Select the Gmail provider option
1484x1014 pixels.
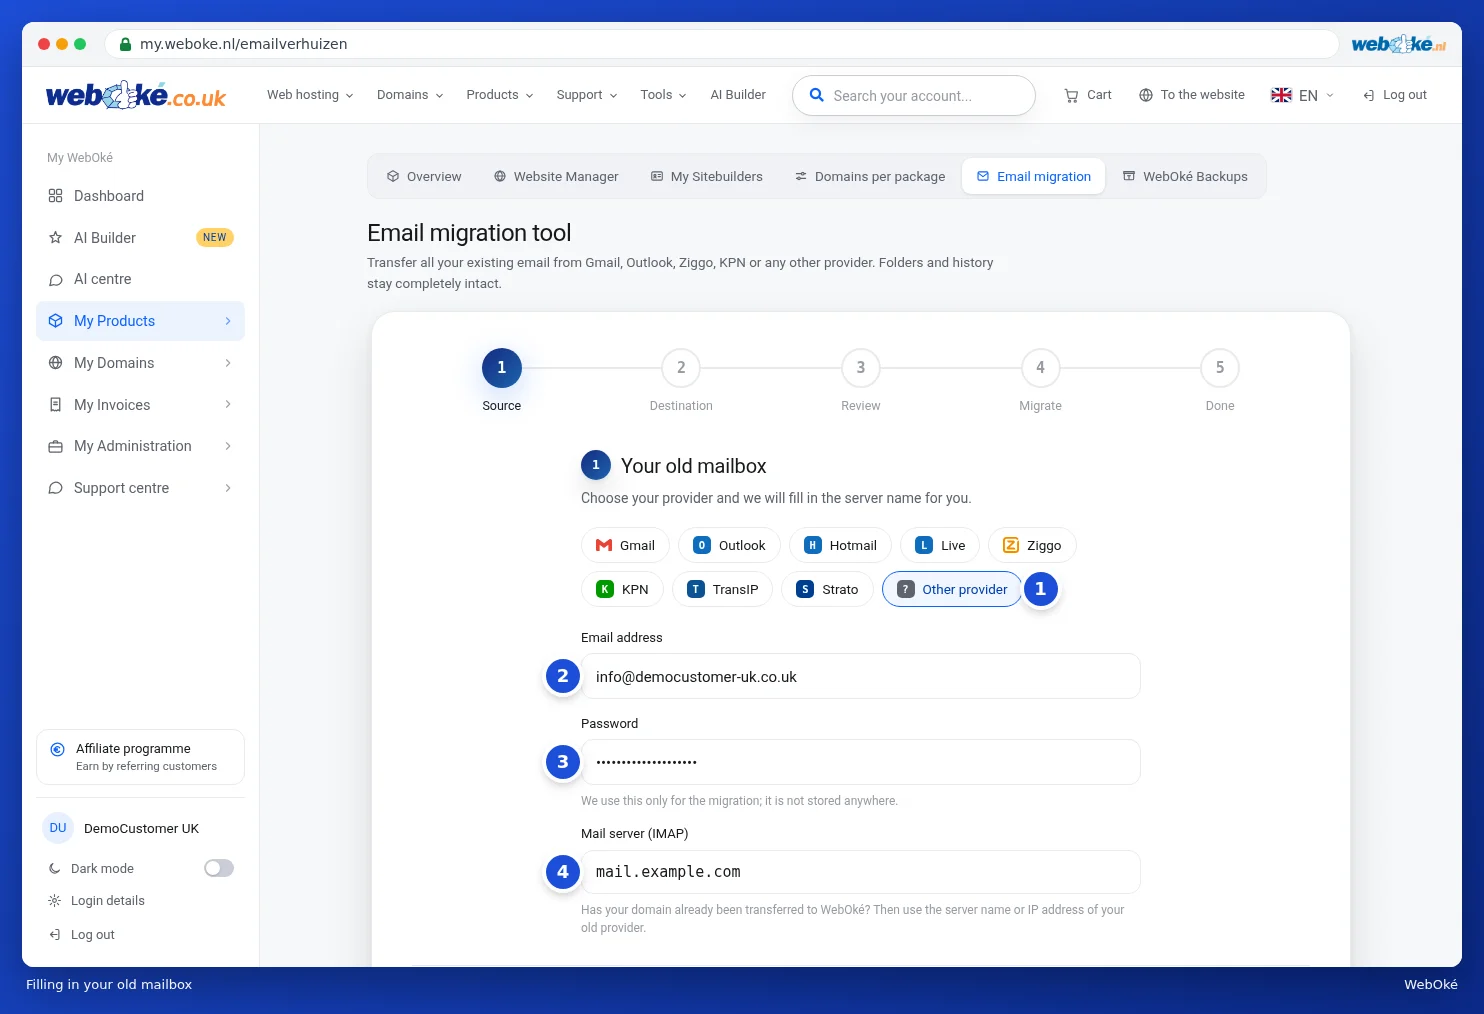click(x=625, y=545)
